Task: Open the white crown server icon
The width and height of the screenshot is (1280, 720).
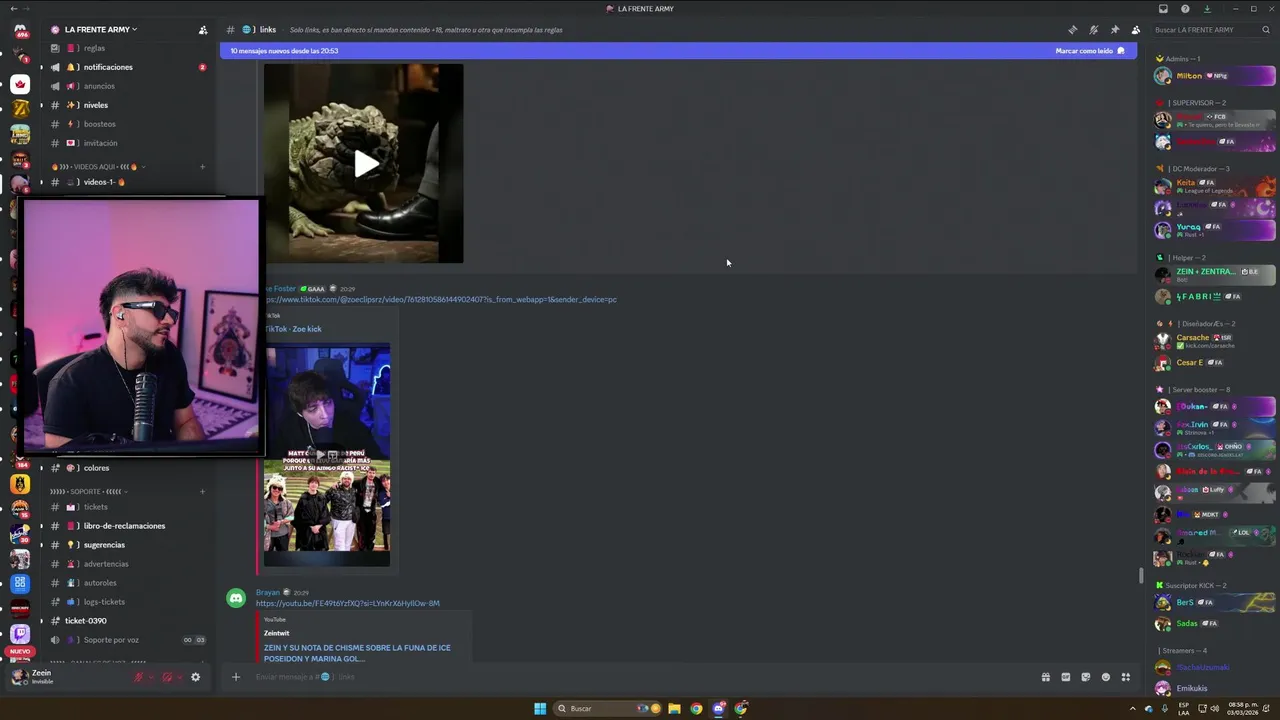Action: click(x=20, y=83)
